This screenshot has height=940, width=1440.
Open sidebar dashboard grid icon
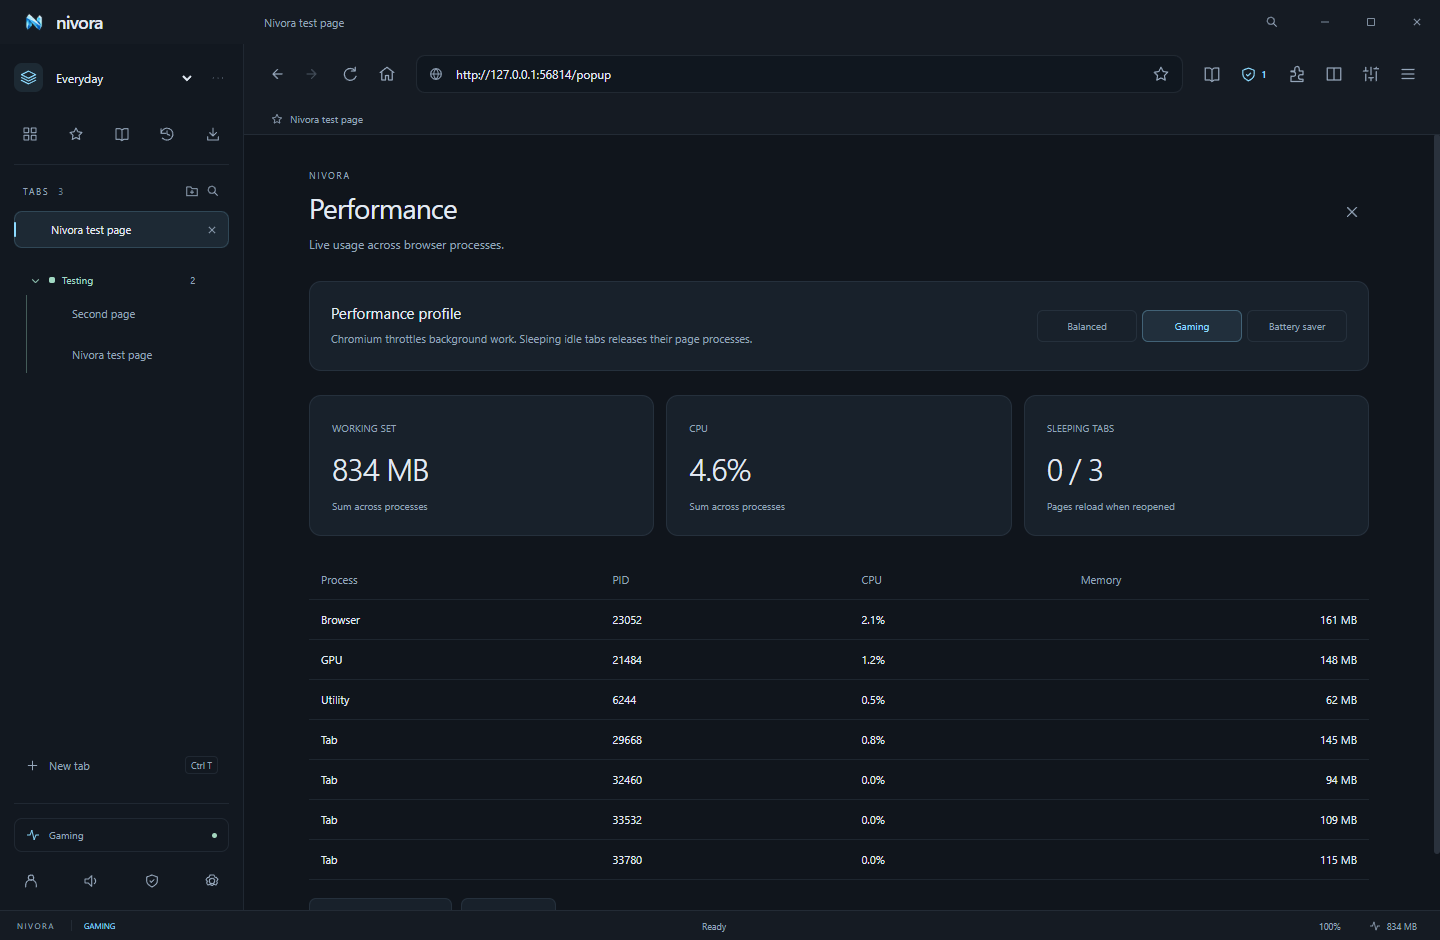(x=30, y=134)
